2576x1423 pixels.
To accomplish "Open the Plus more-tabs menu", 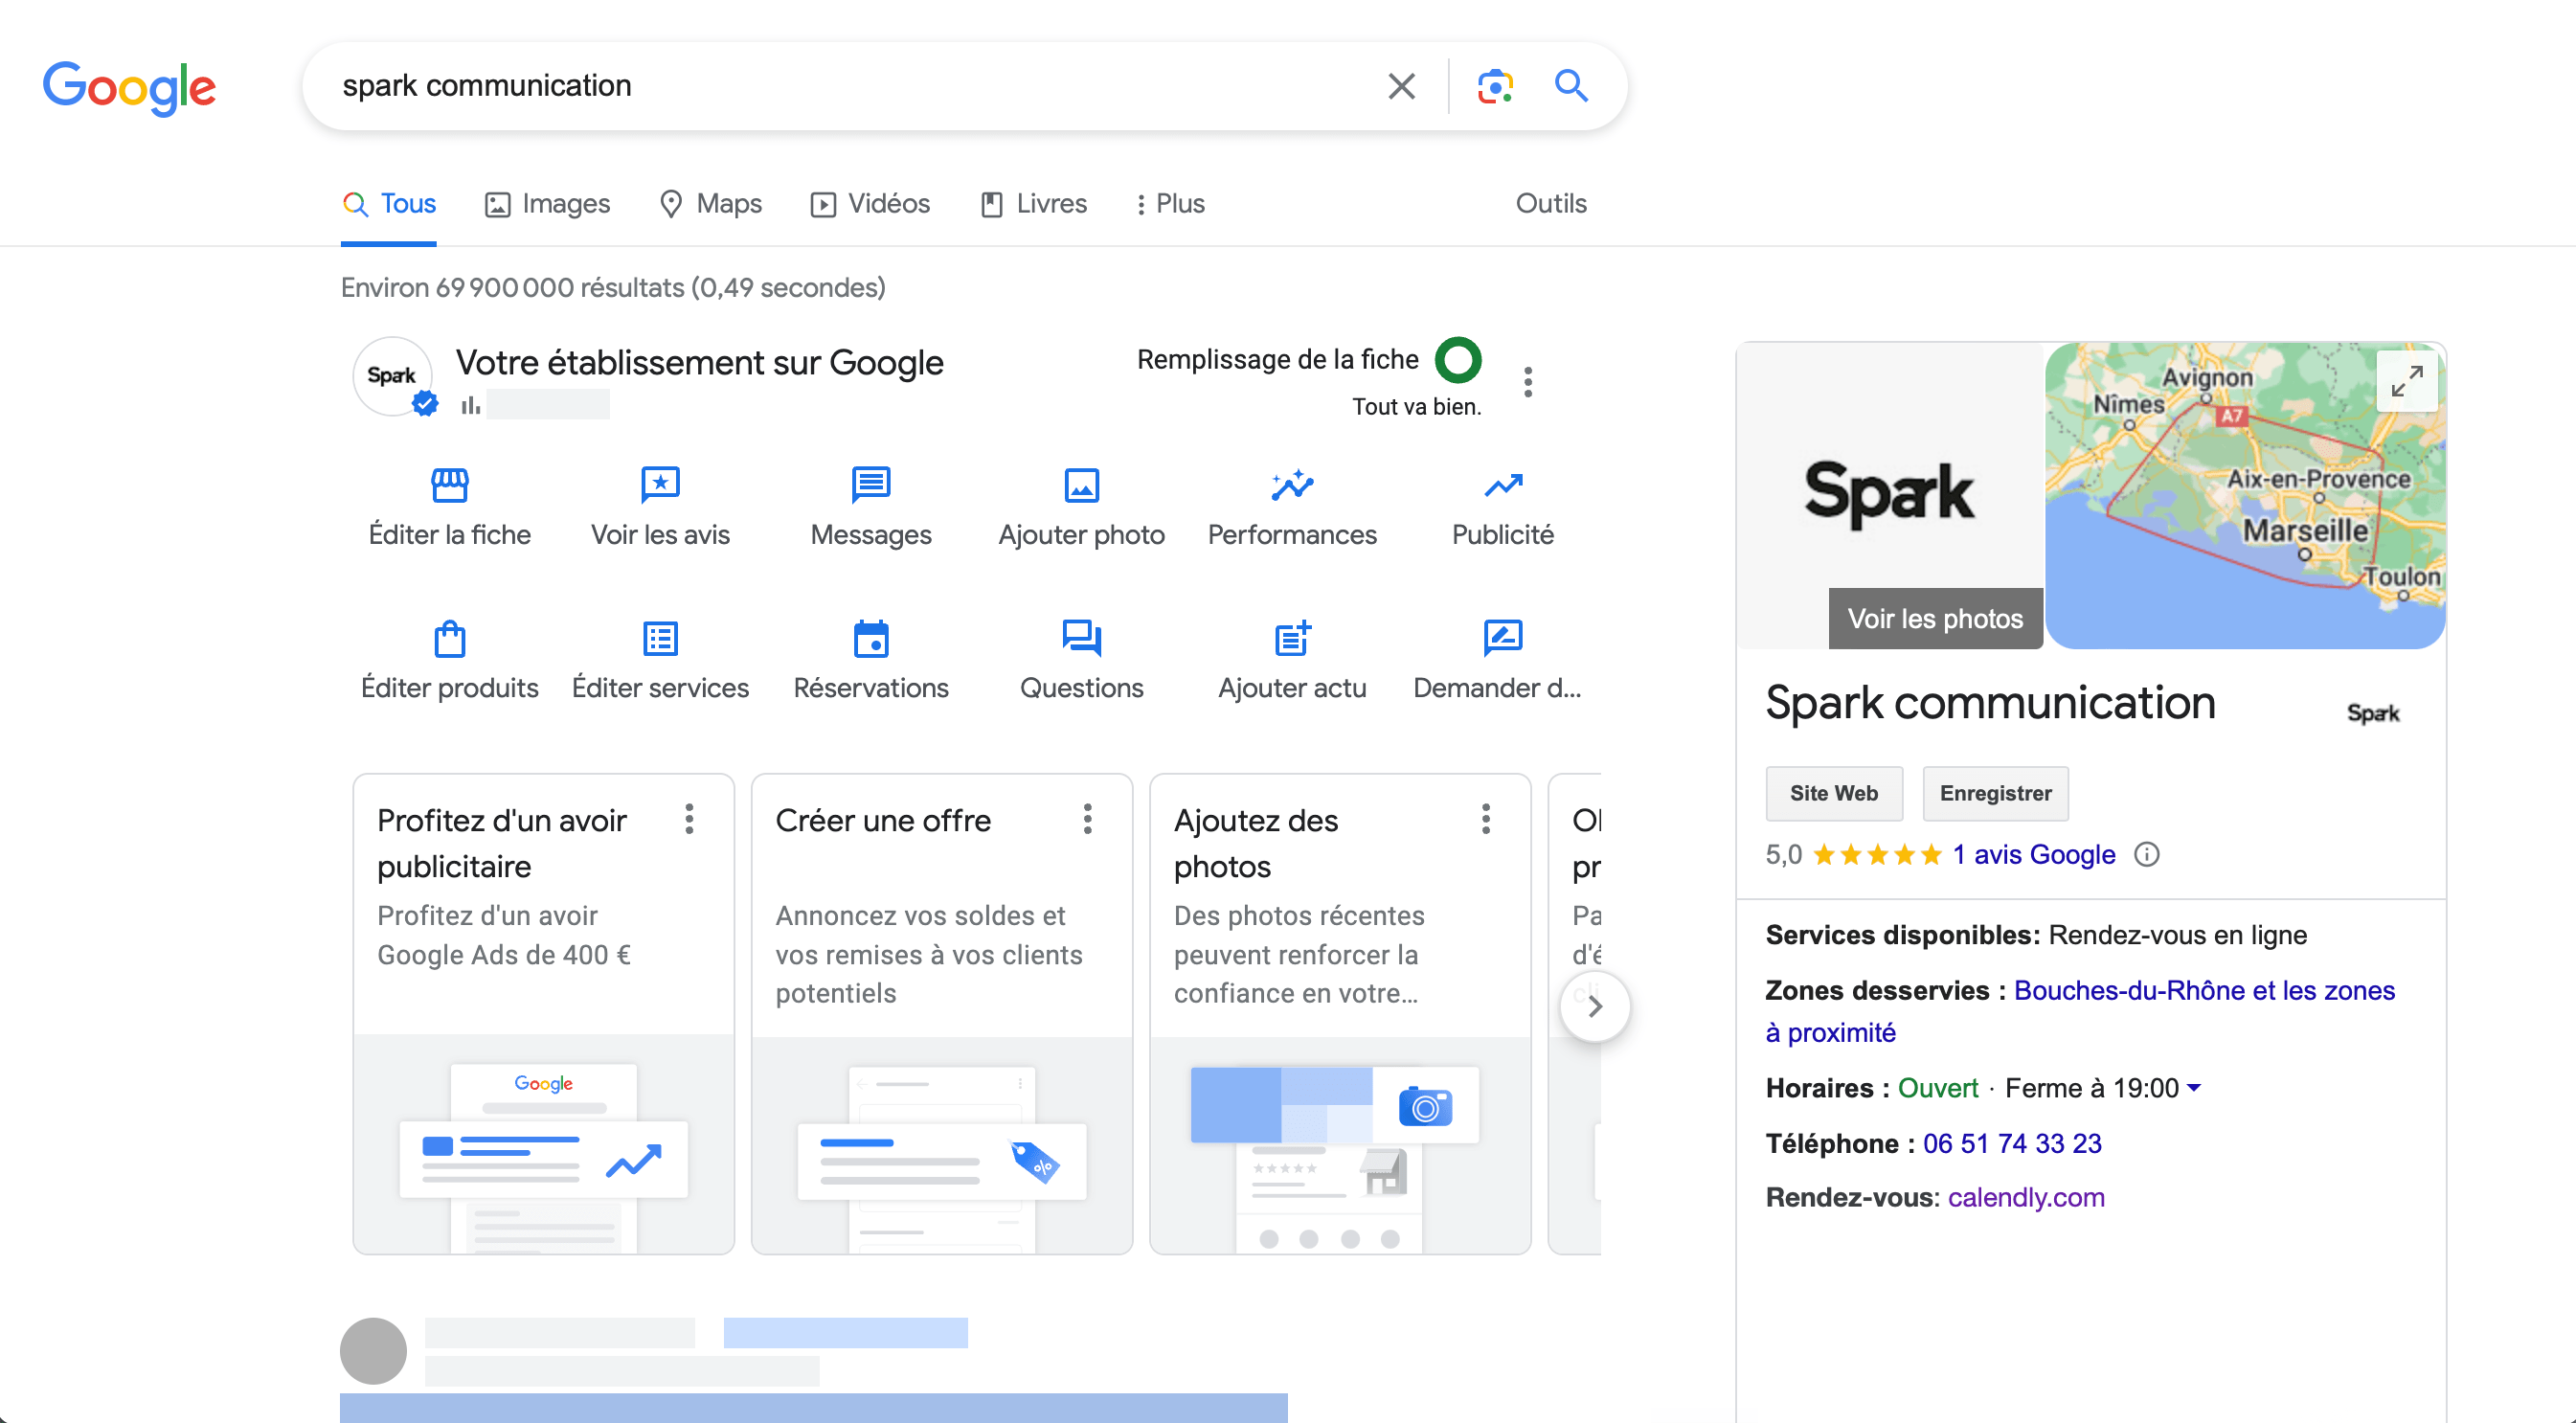I will click(x=1169, y=204).
